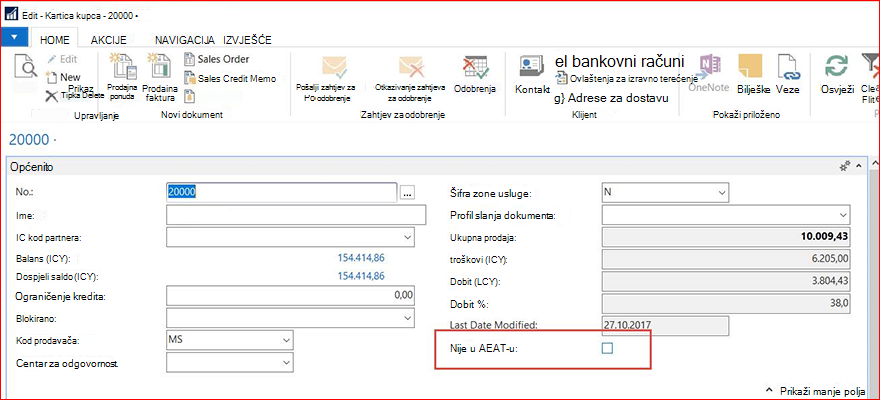The width and height of the screenshot is (880, 400).
Task: Toggle the Nije u AEAT-u checkbox
Action: click(x=607, y=349)
